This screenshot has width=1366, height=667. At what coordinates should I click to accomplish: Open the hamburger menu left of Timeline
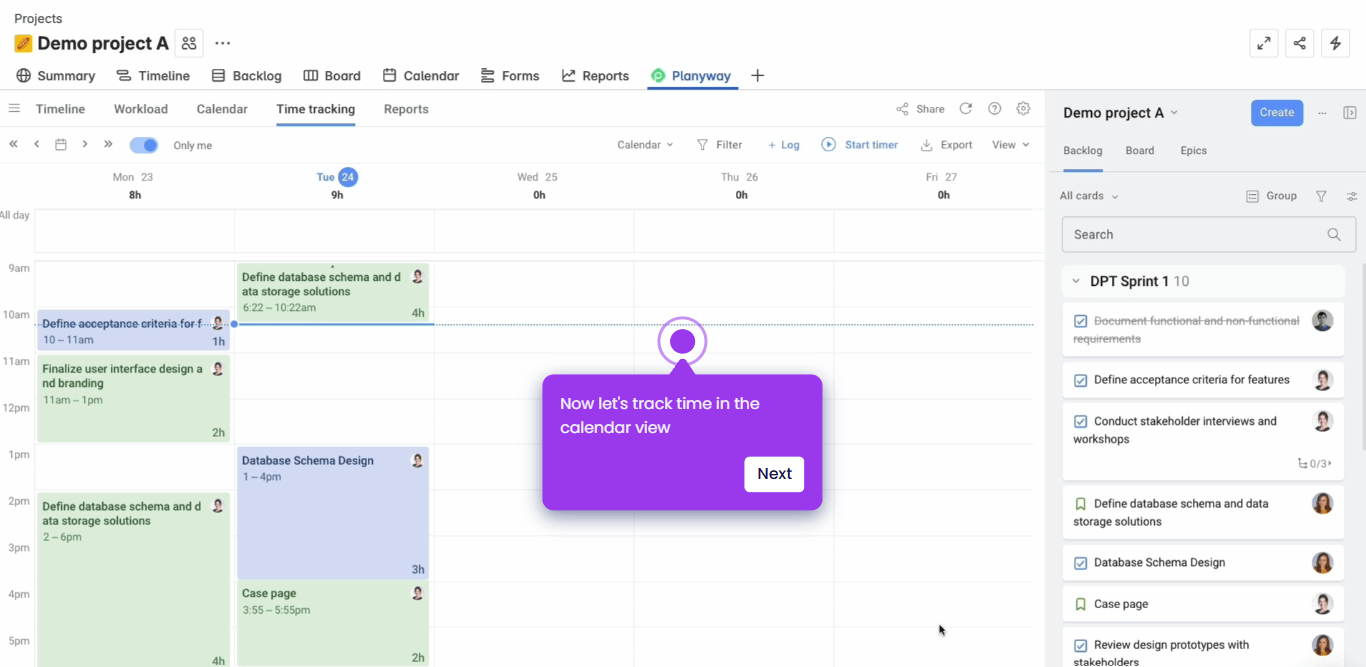(14, 109)
